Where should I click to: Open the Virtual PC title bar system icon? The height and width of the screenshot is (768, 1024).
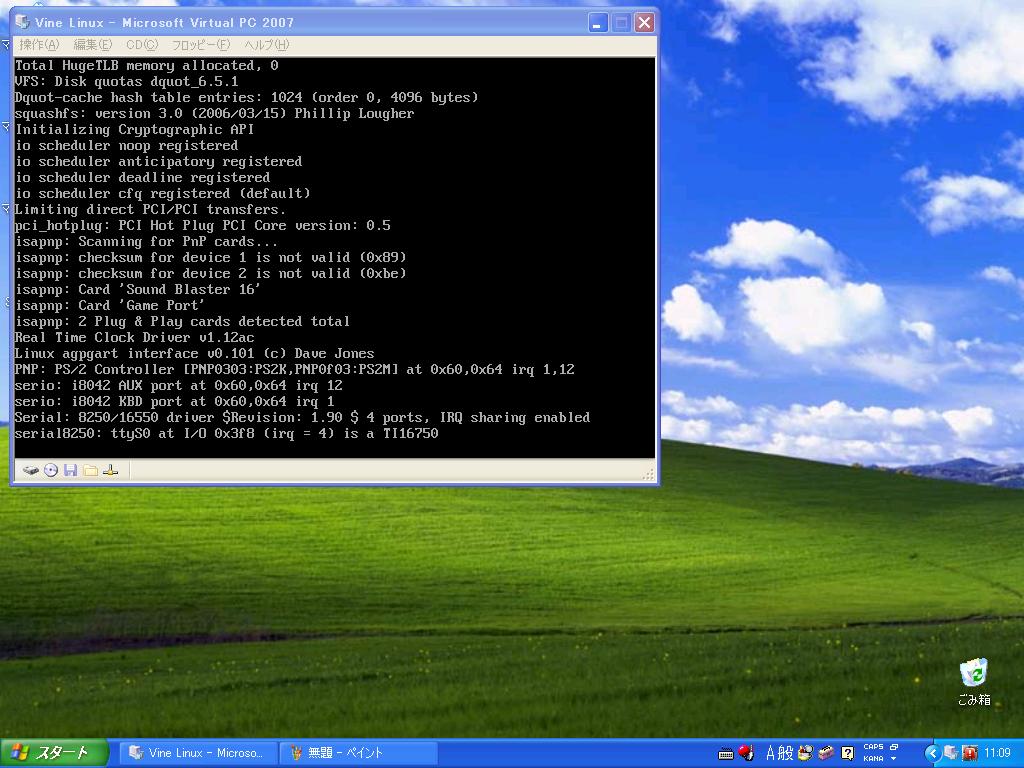(22, 22)
